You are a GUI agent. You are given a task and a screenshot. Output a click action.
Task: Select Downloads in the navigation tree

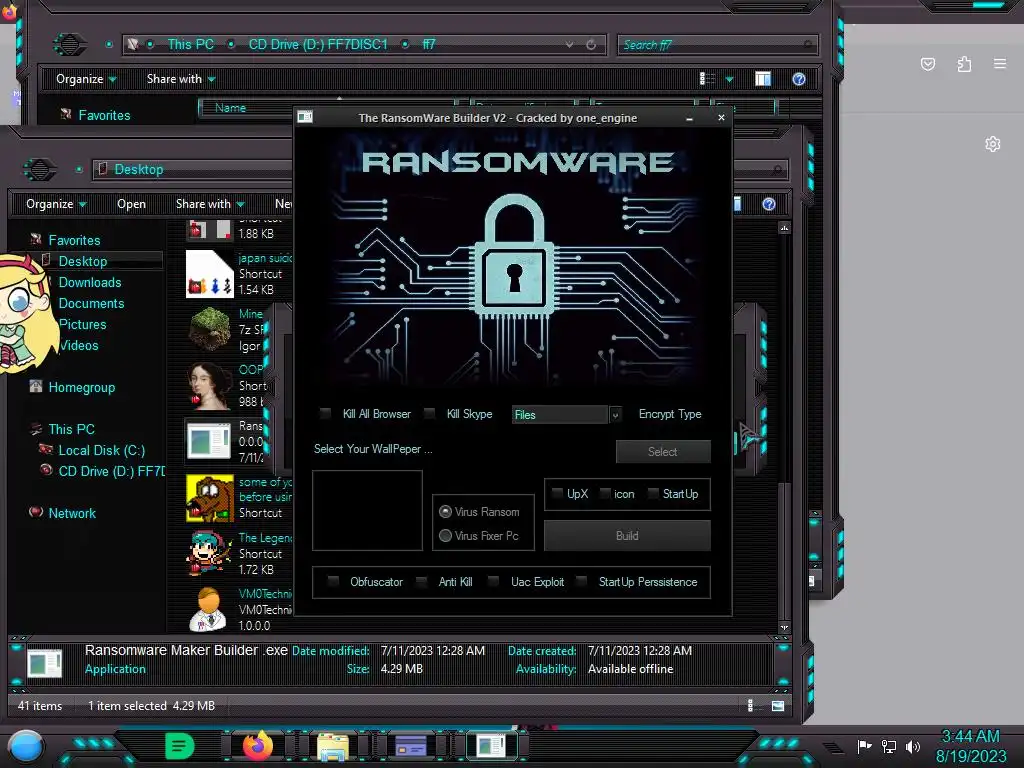(90, 282)
